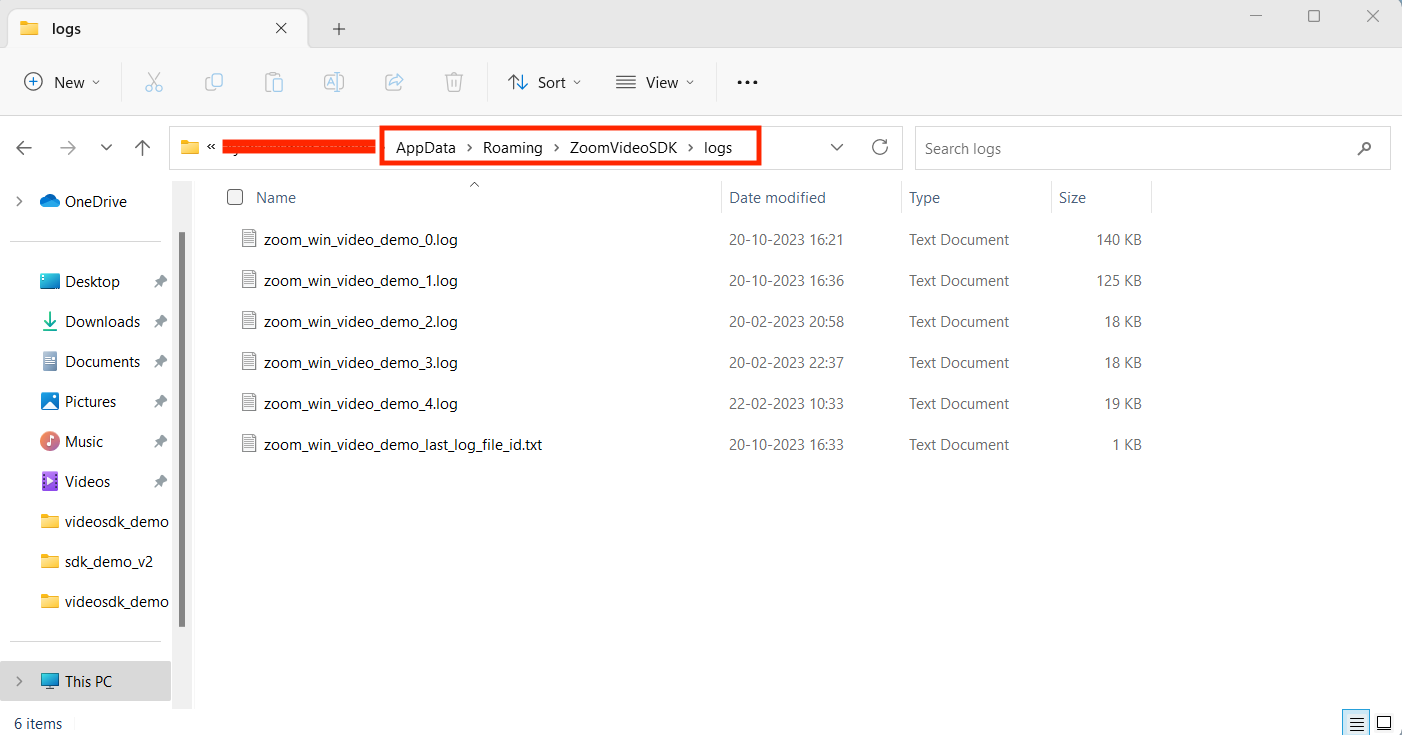The image size is (1402, 735).
Task: Open a new tab with plus
Action: pos(339,29)
